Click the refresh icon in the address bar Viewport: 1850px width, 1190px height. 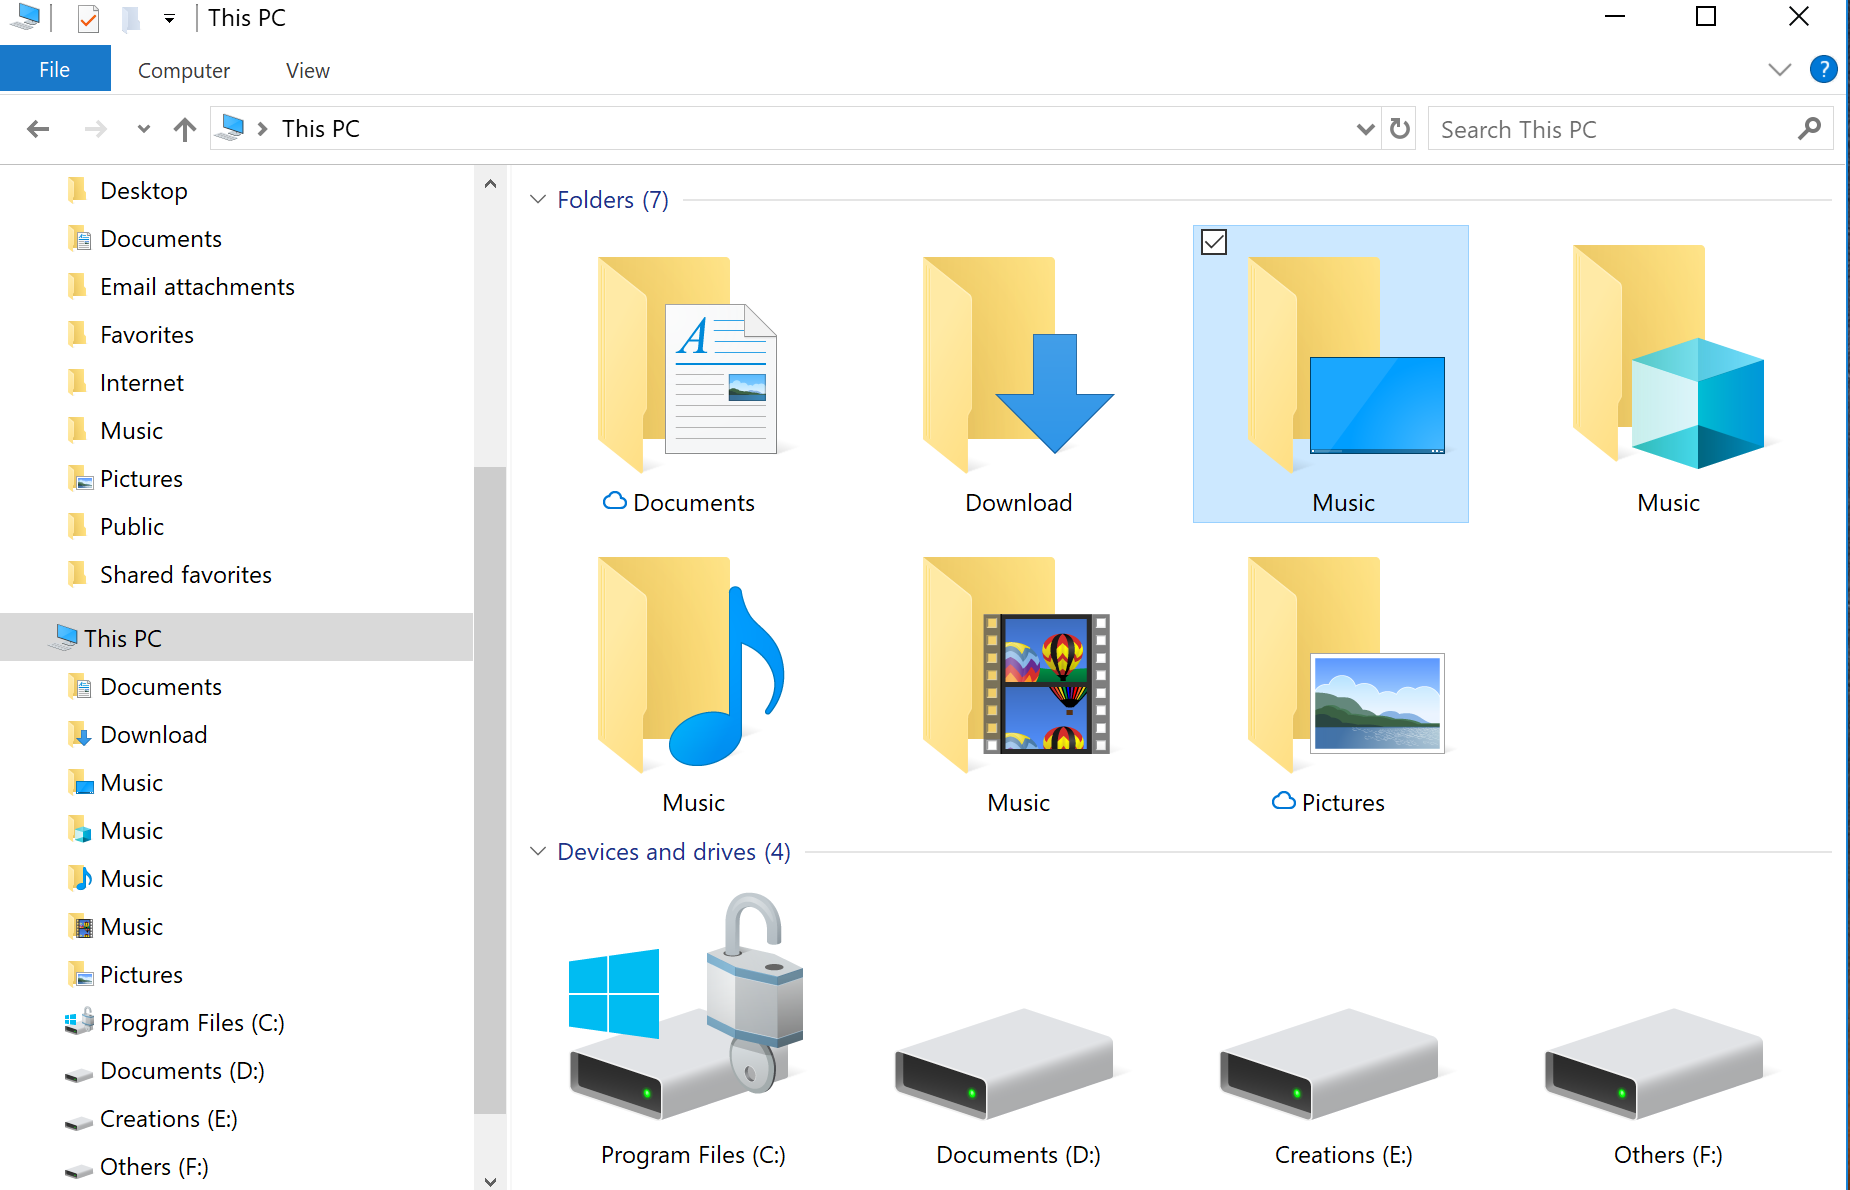tap(1398, 128)
